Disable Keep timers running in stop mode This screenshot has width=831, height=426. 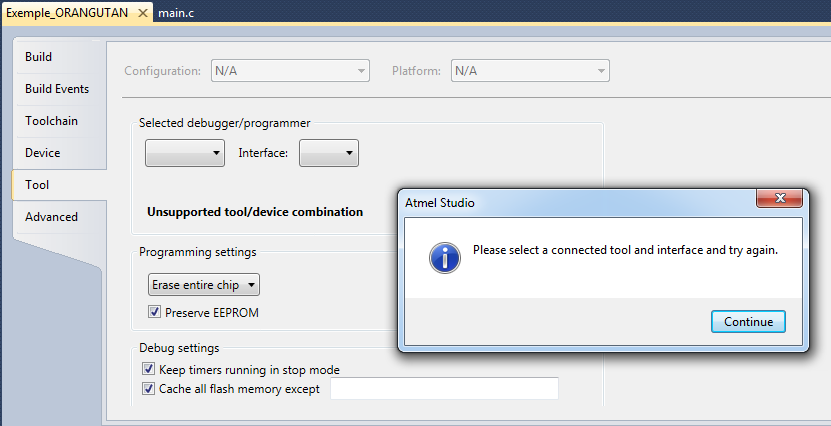click(148, 370)
